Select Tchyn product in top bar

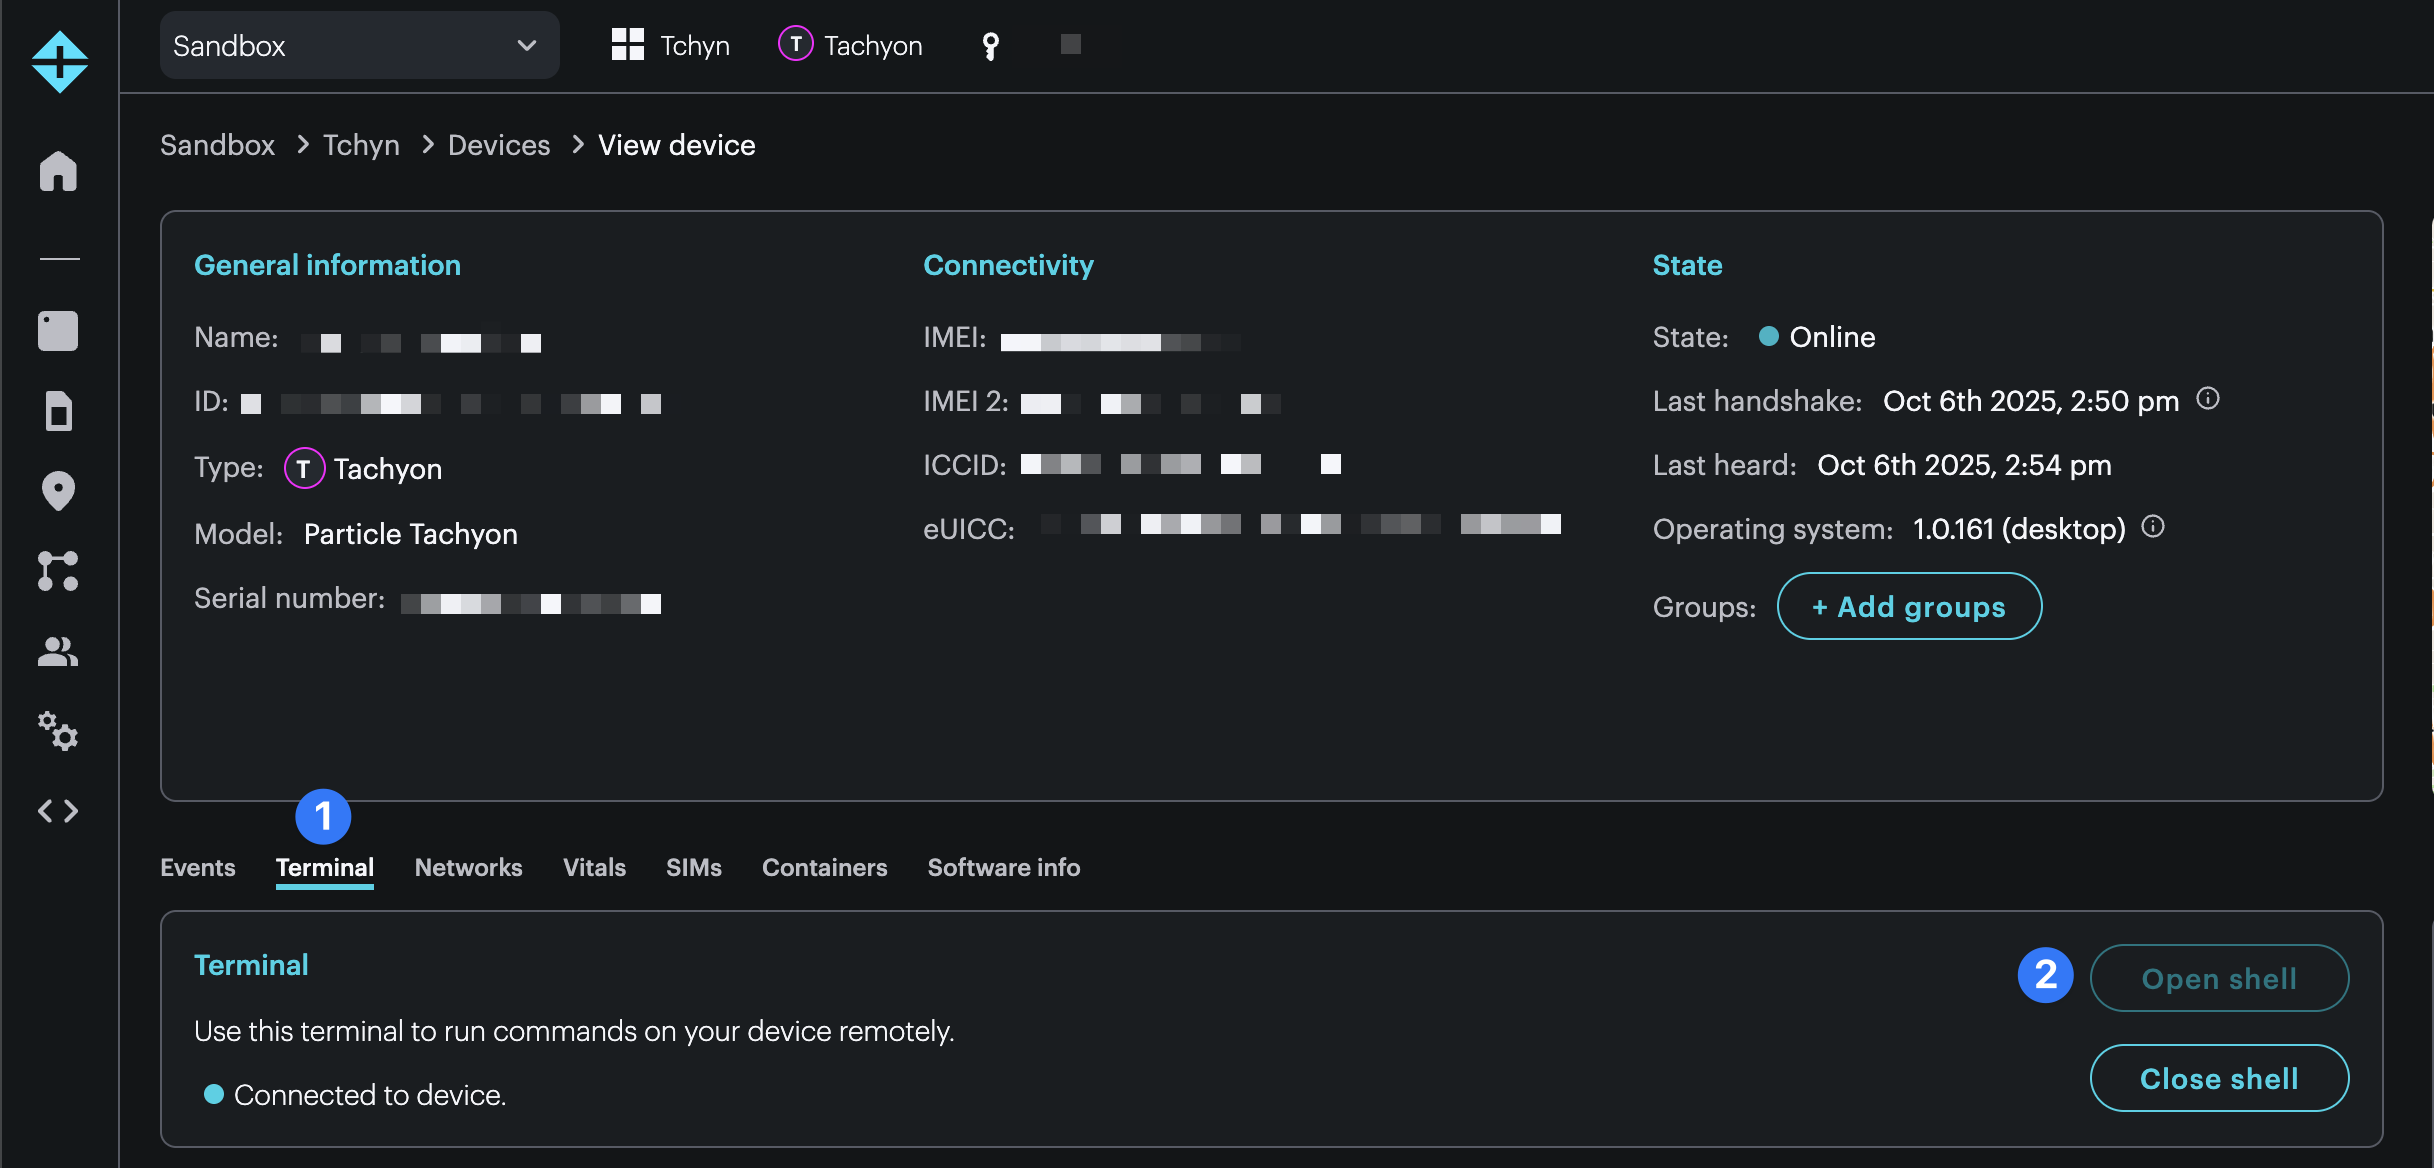point(671,46)
